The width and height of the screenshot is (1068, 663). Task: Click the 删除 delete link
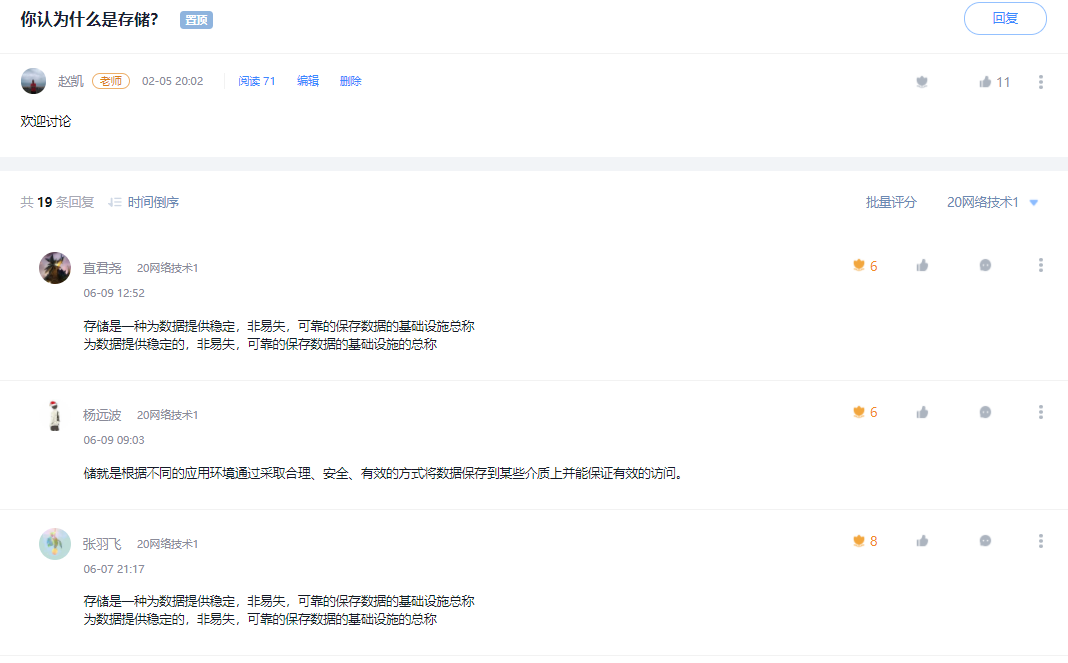point(350,81)
